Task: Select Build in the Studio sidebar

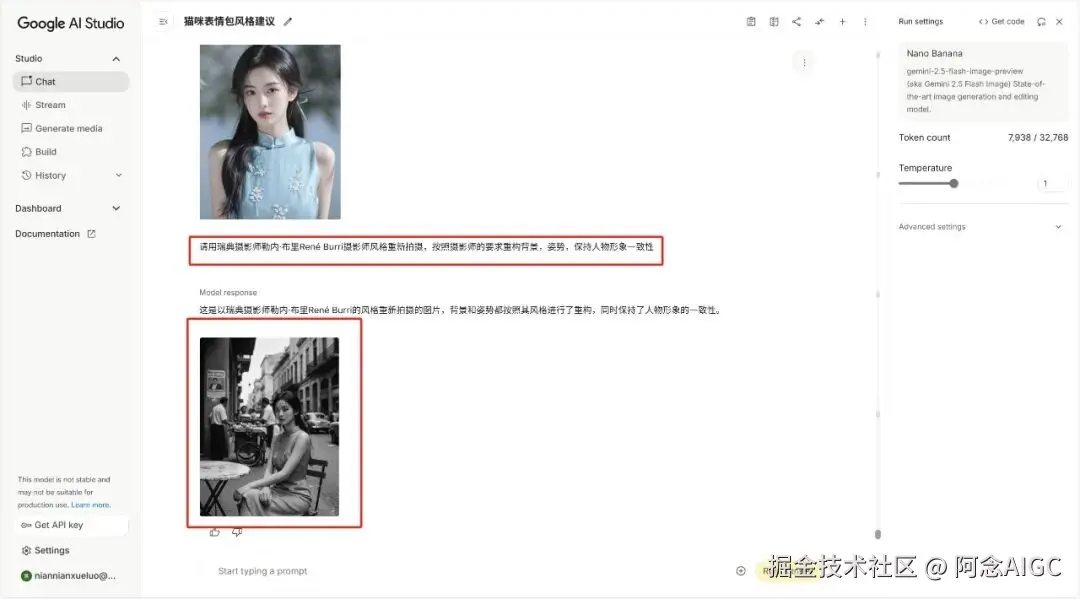Action: 44,151
